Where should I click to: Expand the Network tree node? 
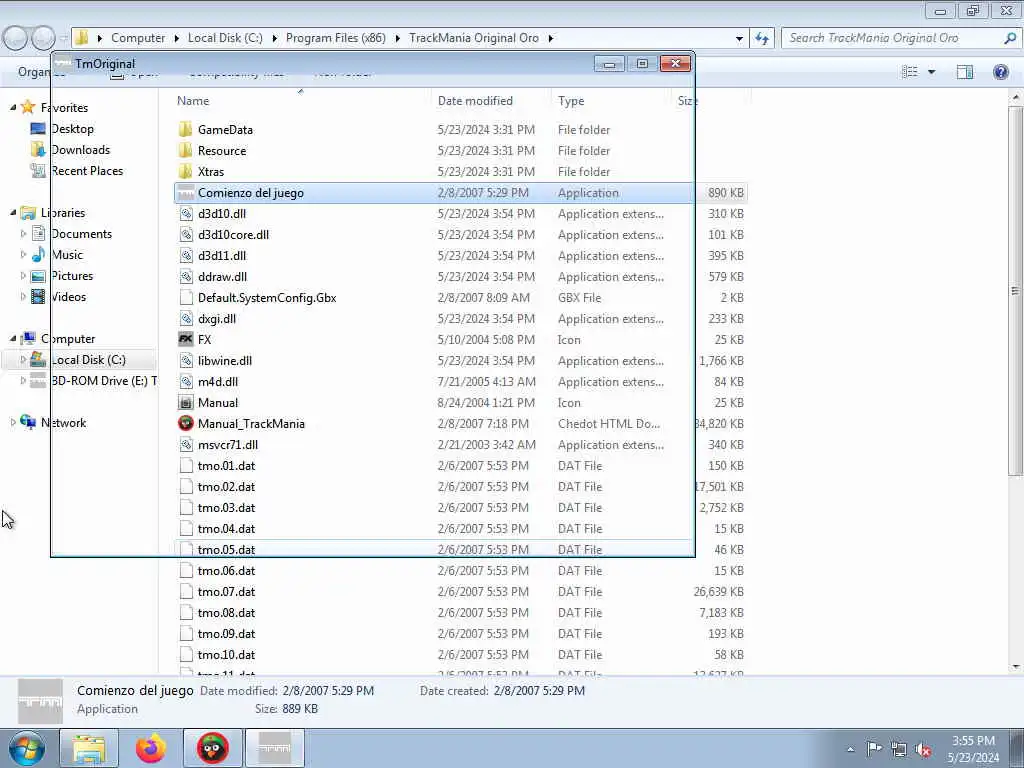[13, 423]
